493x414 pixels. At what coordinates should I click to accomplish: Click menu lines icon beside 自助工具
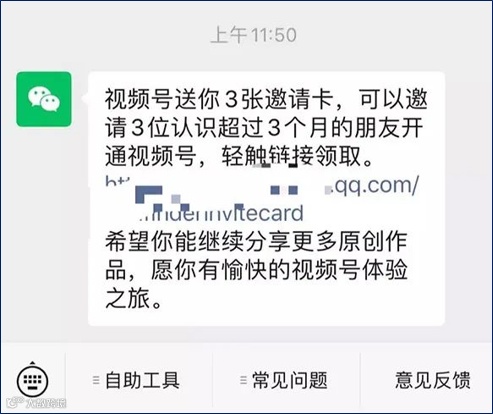pos(96,380)
